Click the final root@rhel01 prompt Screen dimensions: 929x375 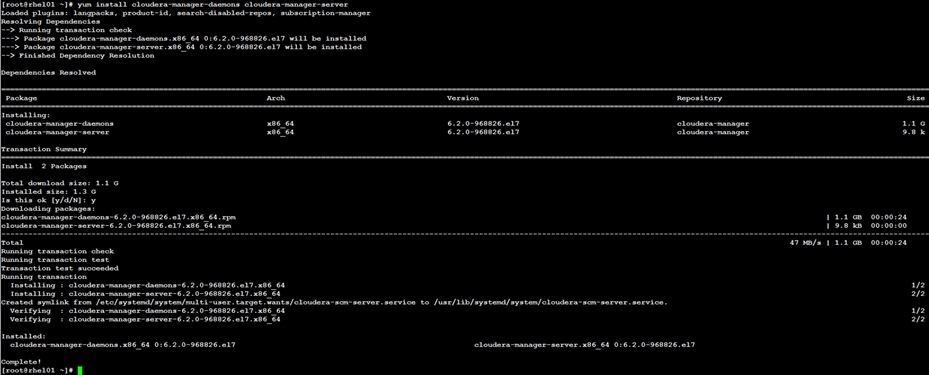(x=37, y=370)
